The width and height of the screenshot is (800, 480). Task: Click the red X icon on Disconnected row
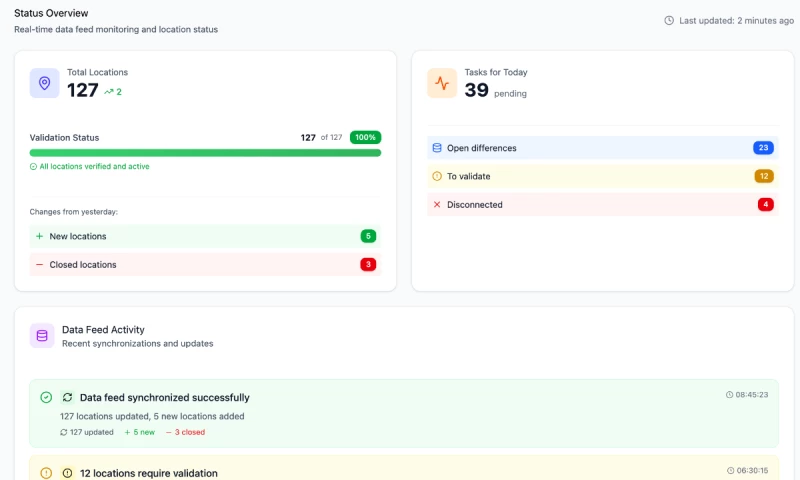437,205
